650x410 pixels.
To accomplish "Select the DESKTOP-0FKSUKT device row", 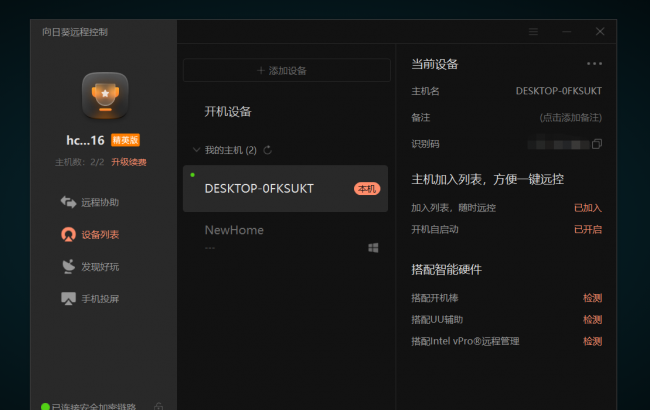I will (285, 189).
